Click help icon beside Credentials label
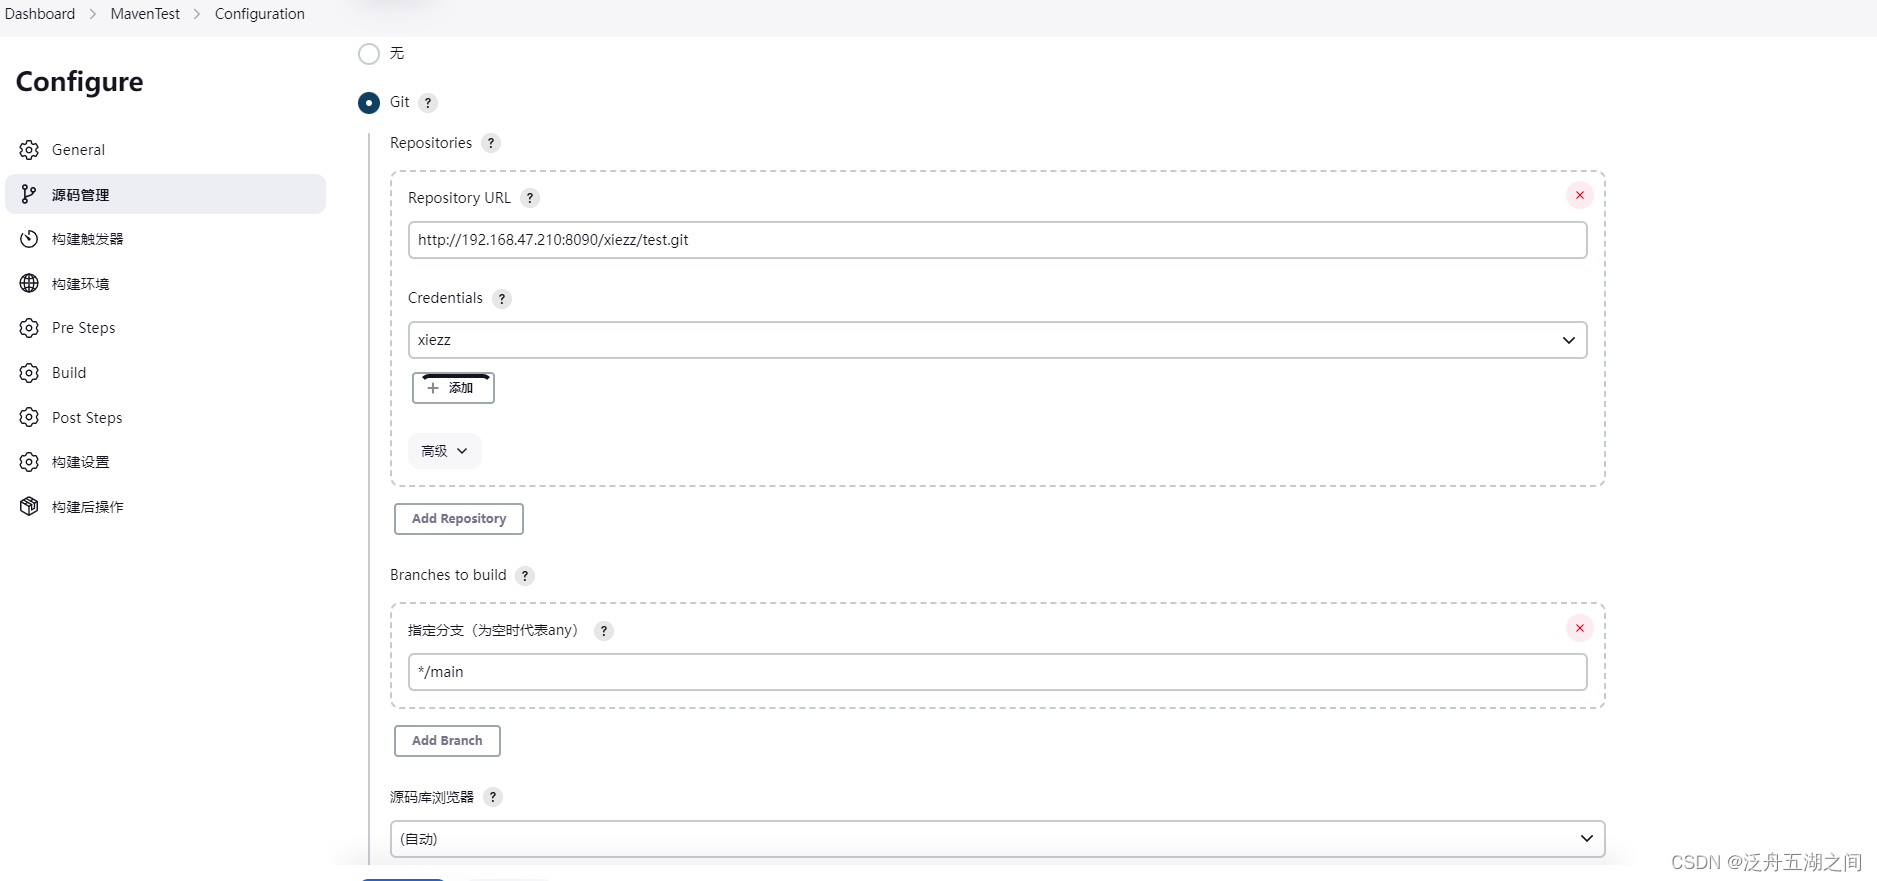The width and height of the screenshot is (1877, 881). (x=502, y=298)
